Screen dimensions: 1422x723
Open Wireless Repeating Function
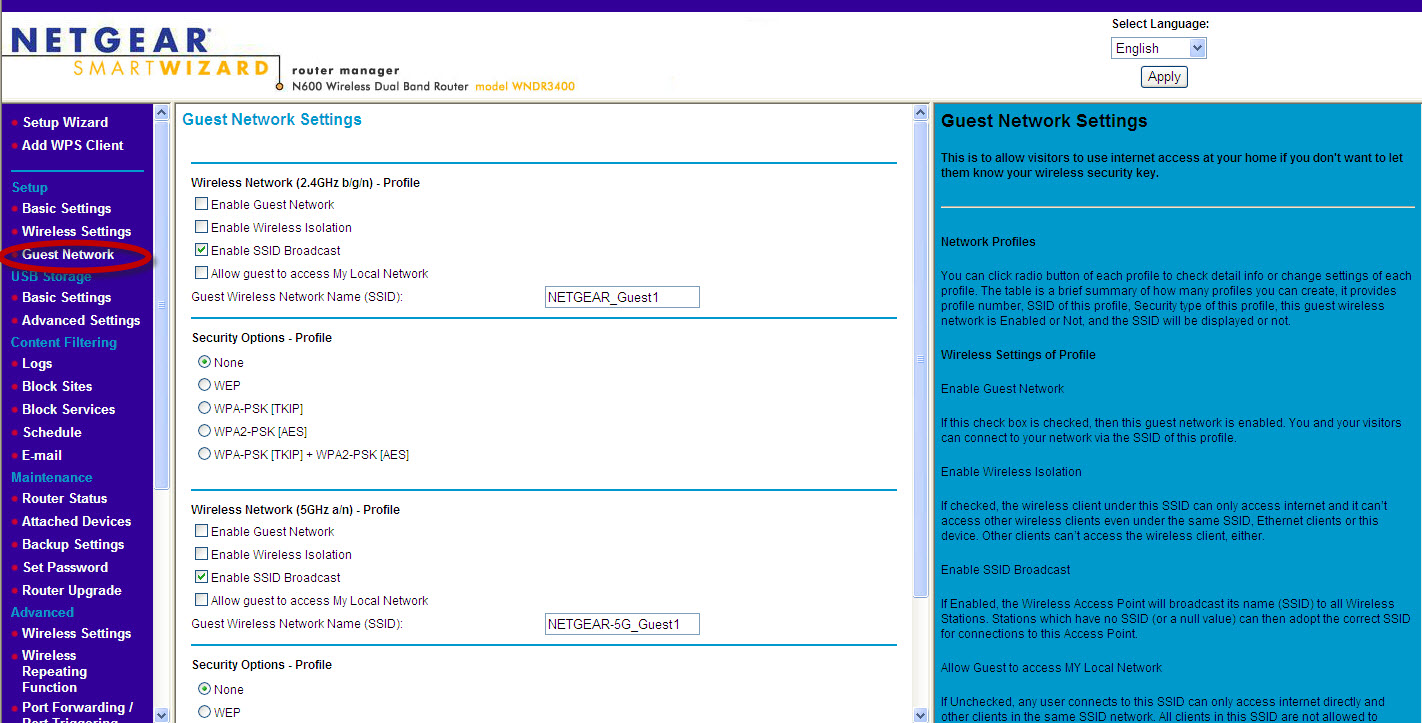[x=54, y=671]
